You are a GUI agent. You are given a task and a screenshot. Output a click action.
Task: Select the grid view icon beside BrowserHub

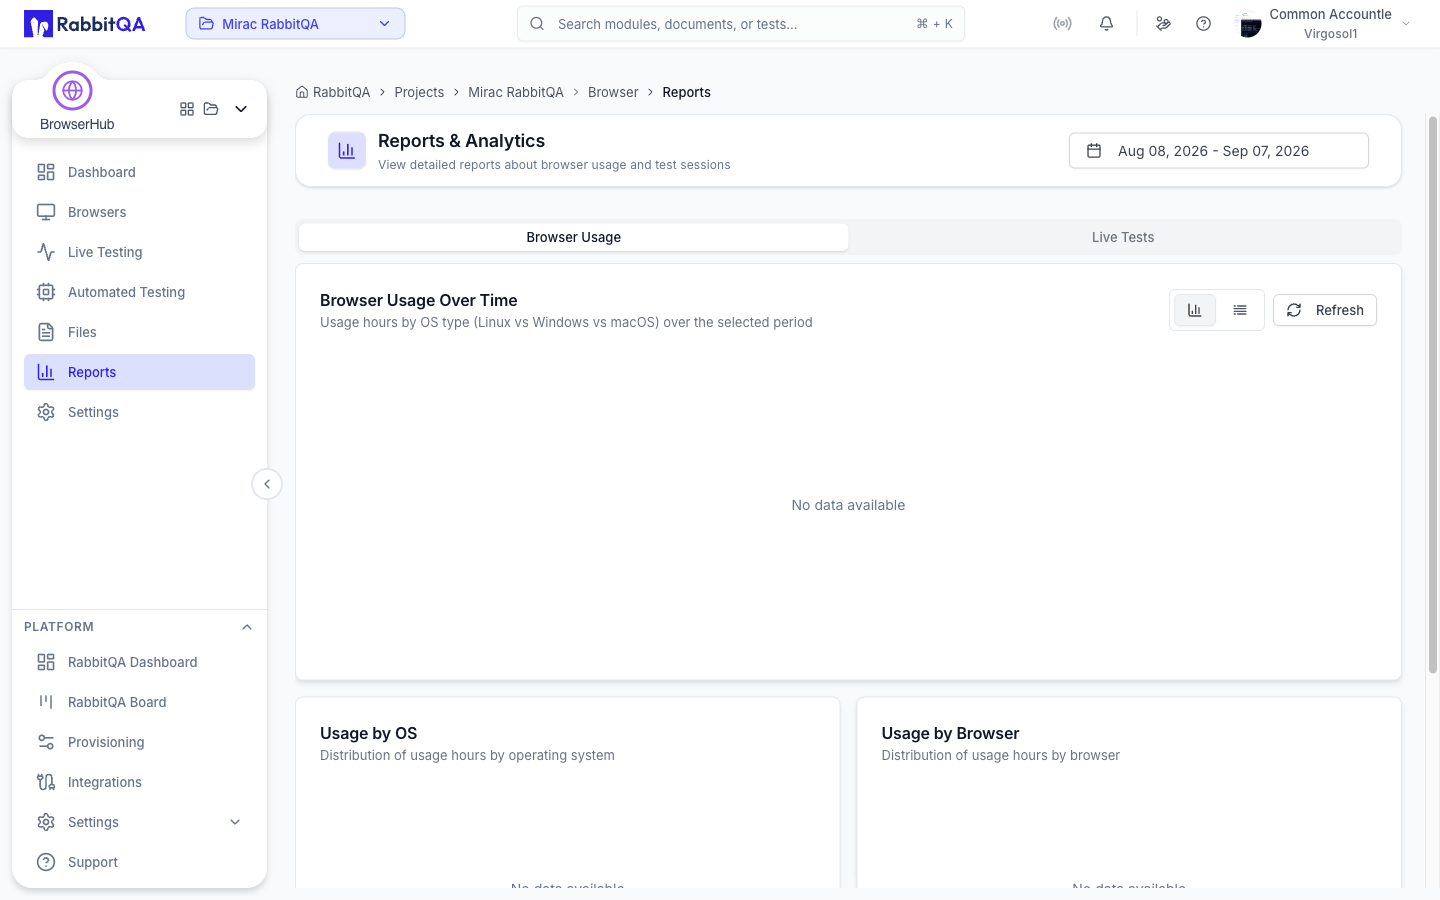[187, 109]
